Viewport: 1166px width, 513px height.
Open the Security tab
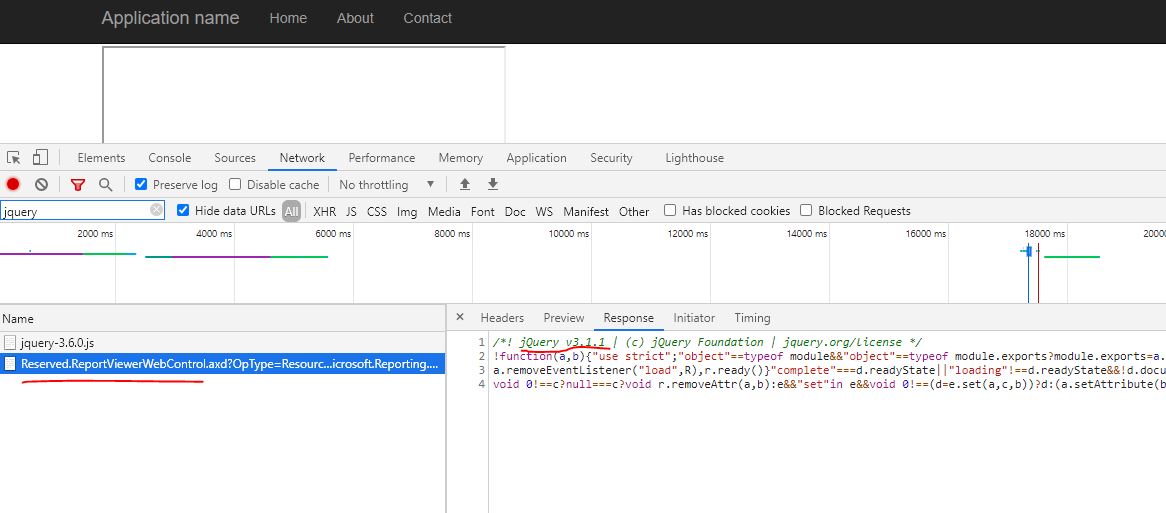pyautogui.click(x=611, y=158)
